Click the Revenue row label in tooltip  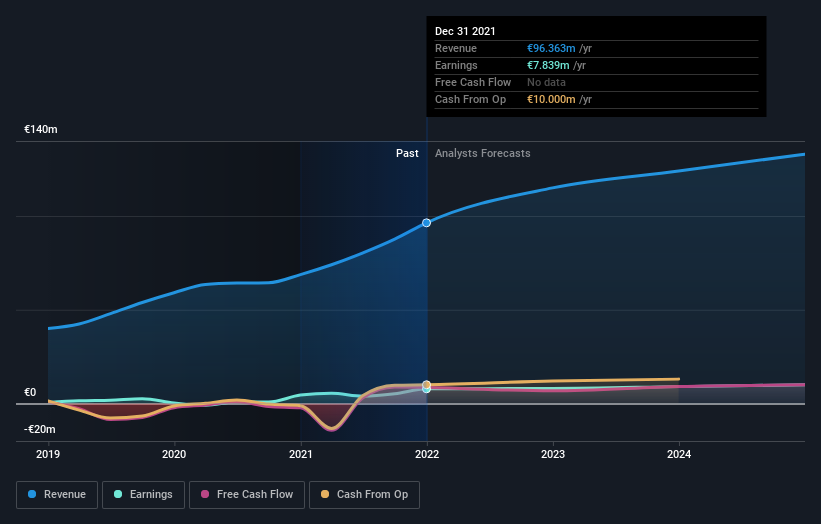(x=456, y=48)
